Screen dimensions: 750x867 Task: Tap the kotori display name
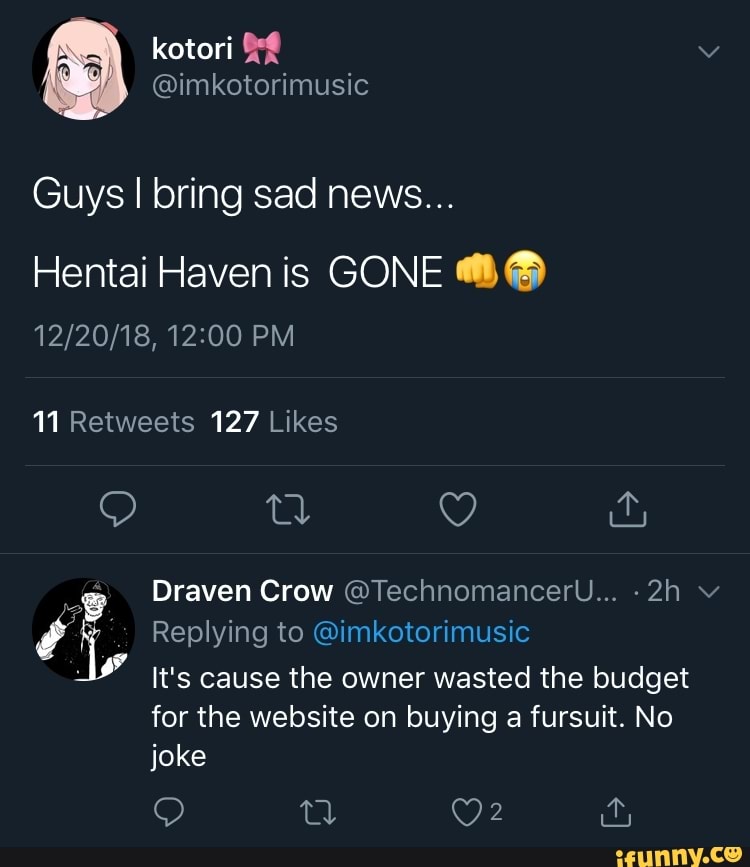click(192, 47)
